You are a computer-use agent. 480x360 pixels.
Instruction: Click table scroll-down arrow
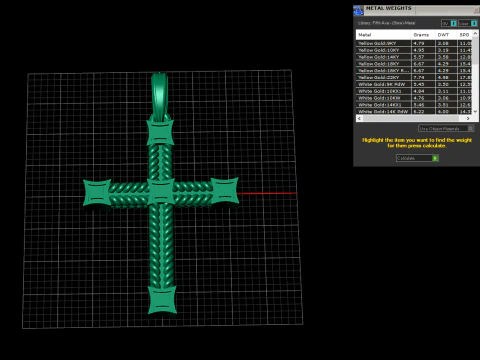(x=476, y=111)
